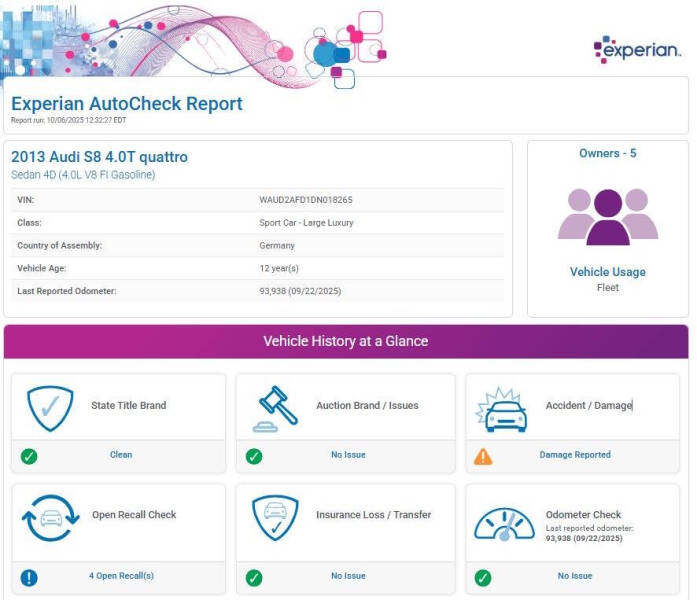Click the 2013 Audi S8 4.0T quattro title
The height and width of the screenshot is (600, 697).
[x=99, y=157]
